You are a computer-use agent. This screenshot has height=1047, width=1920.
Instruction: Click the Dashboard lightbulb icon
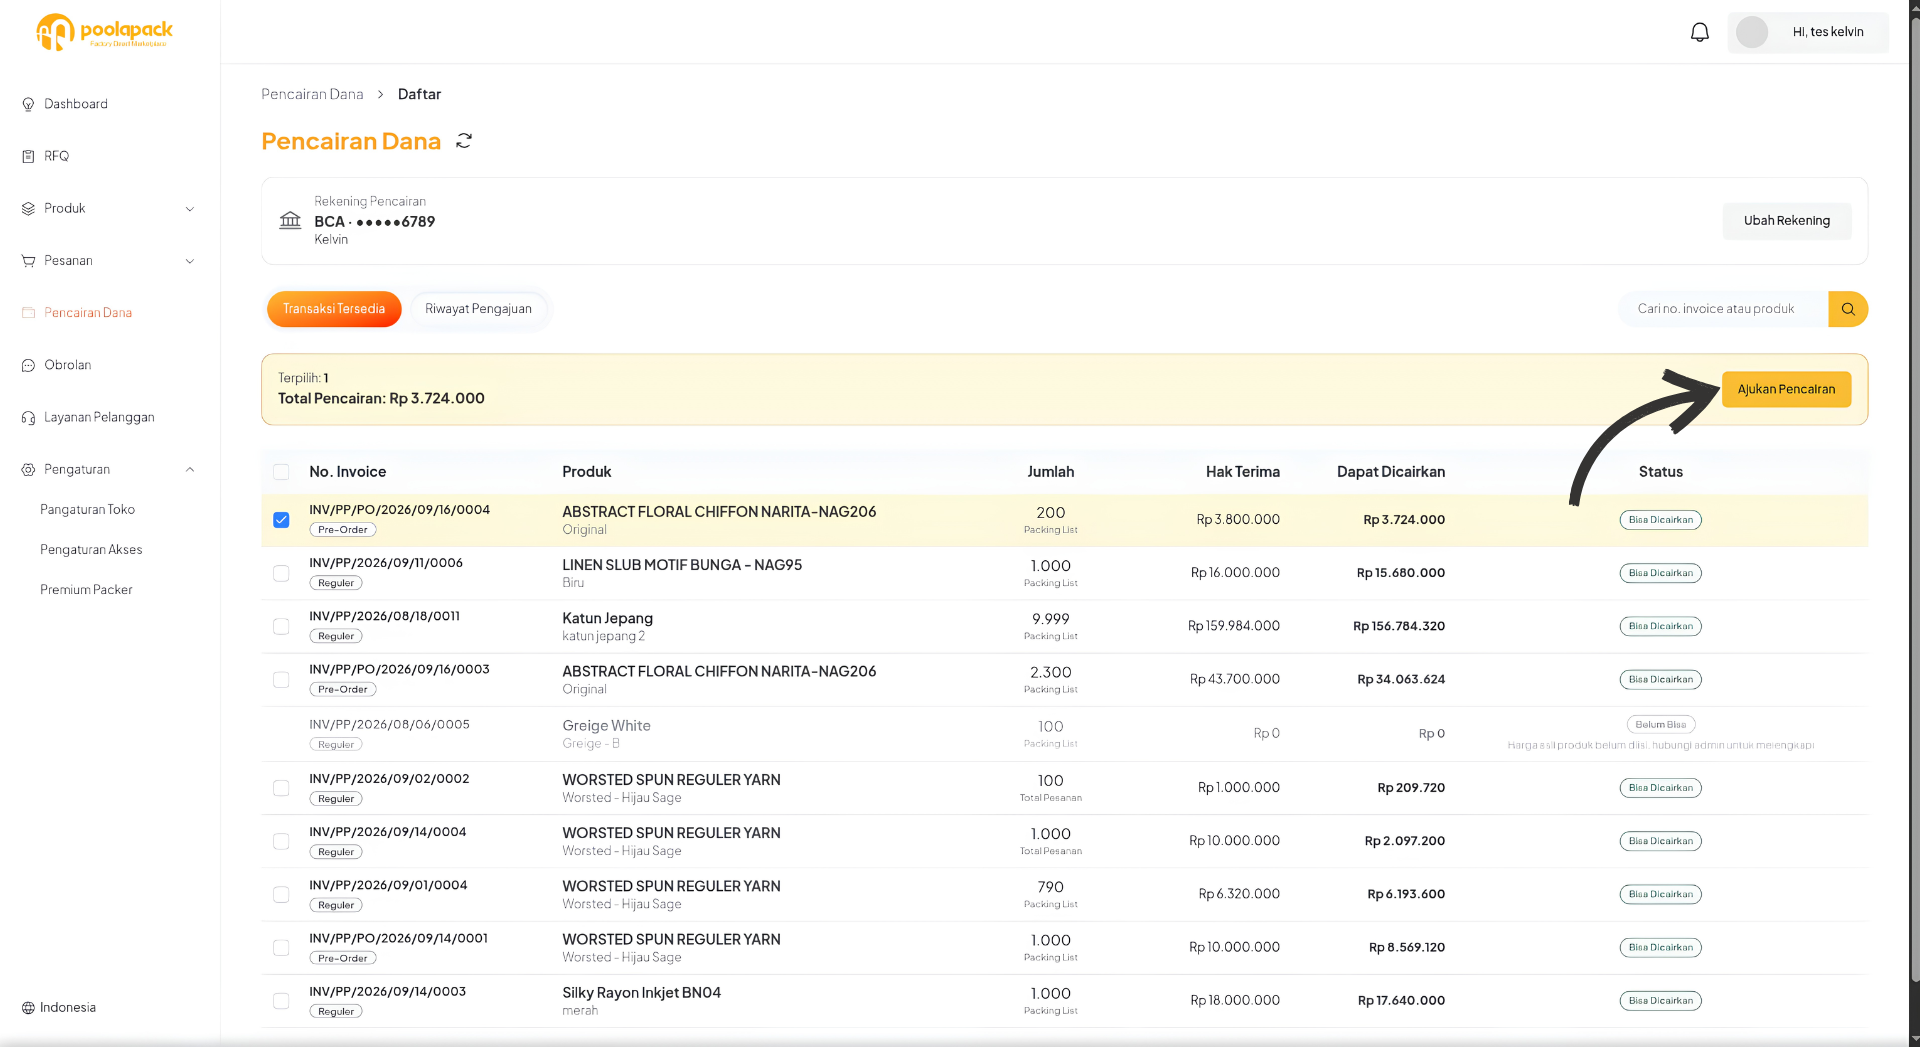pyautogui.click(x=28, y=104)
